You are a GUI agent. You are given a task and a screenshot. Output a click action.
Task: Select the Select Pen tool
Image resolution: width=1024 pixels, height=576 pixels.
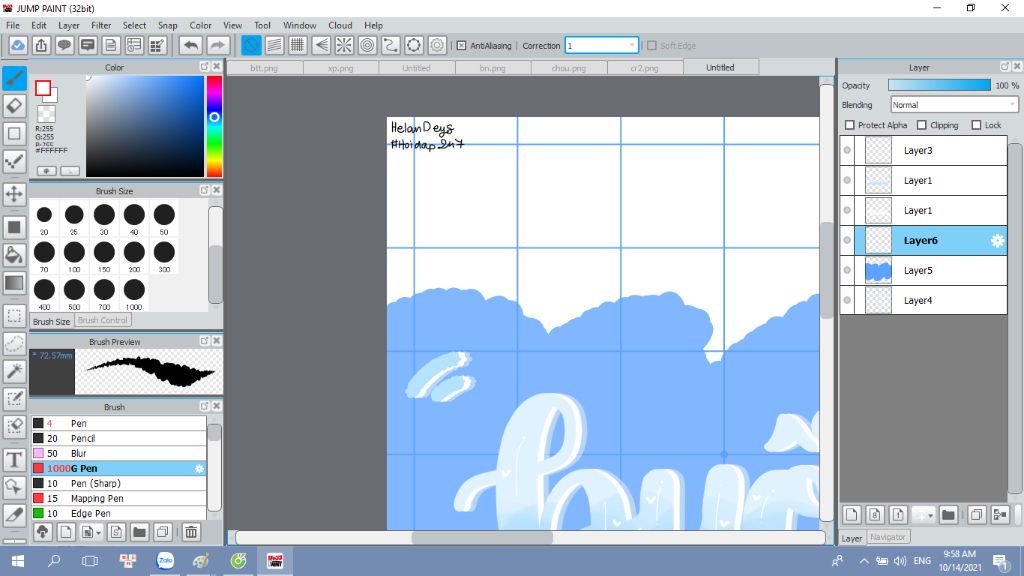[14, 399]
